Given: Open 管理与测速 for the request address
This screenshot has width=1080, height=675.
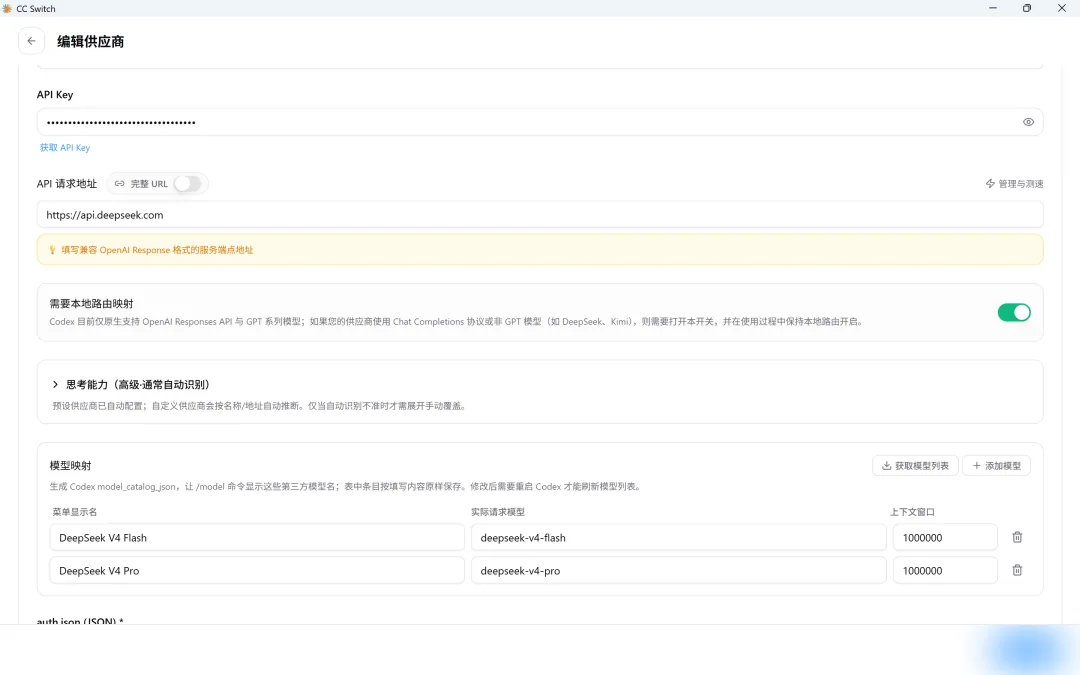Looking at the screenshot, I should (1014, 184).
